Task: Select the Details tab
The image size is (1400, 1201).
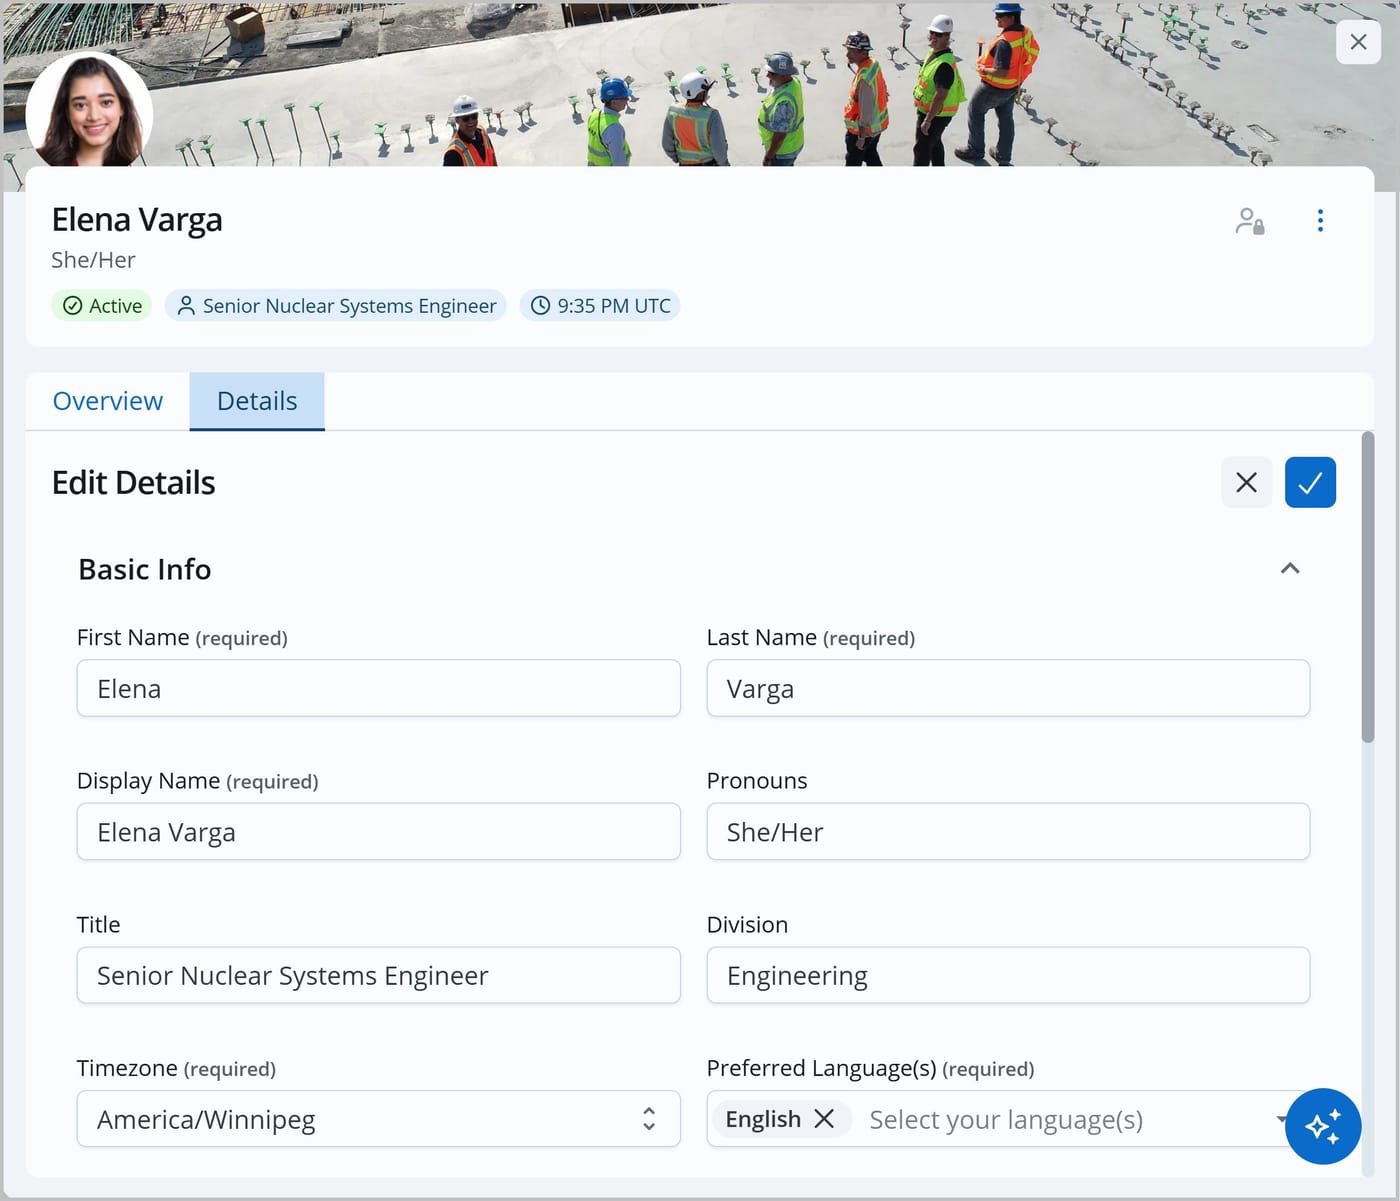Action: (257, 401)
